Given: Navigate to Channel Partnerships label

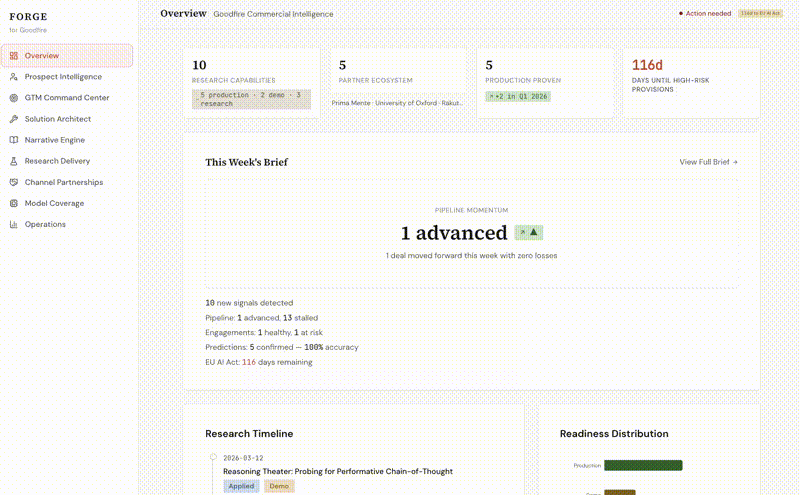Looking at the screenshot, I should 64,182.
